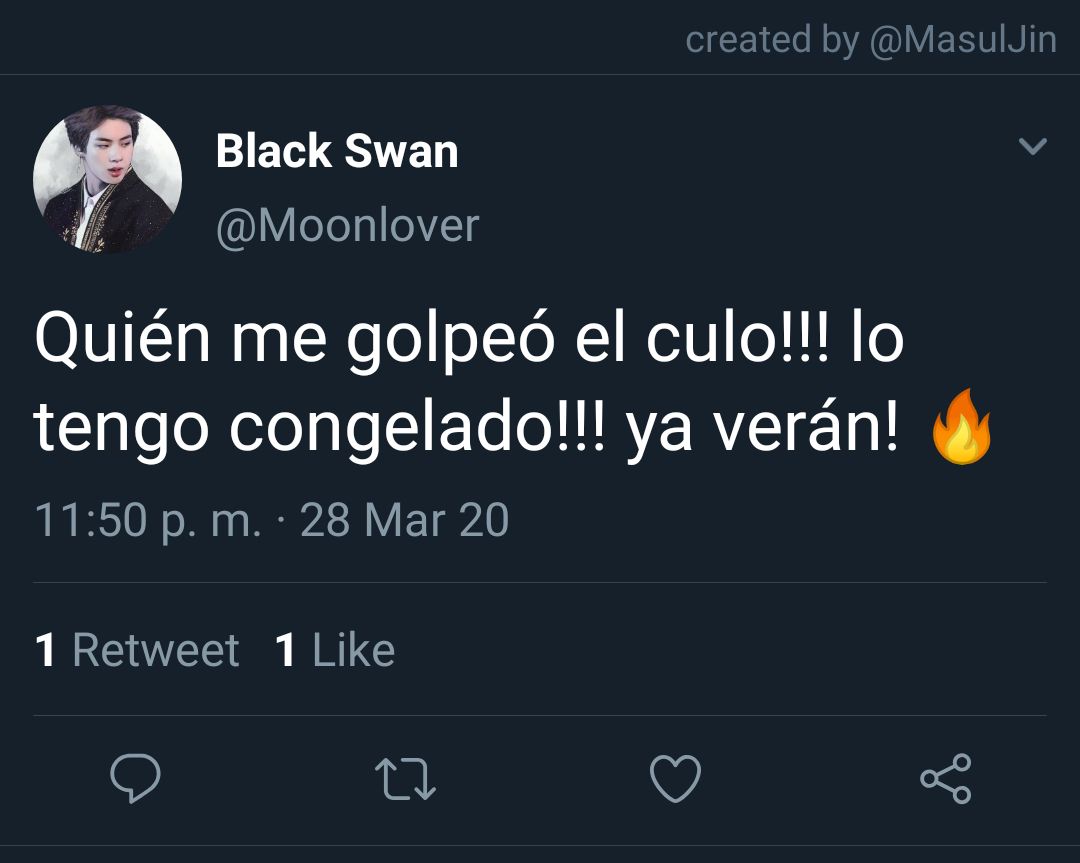Open the share icon for this tweet
The height and width of the screenshot is (863, 1080).
coord(946,778)
